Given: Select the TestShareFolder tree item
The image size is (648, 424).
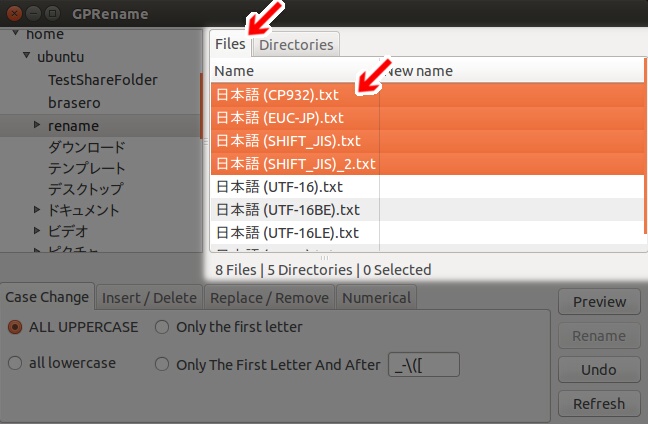Looking at the screenshot, I should click(x=102, y=80).
